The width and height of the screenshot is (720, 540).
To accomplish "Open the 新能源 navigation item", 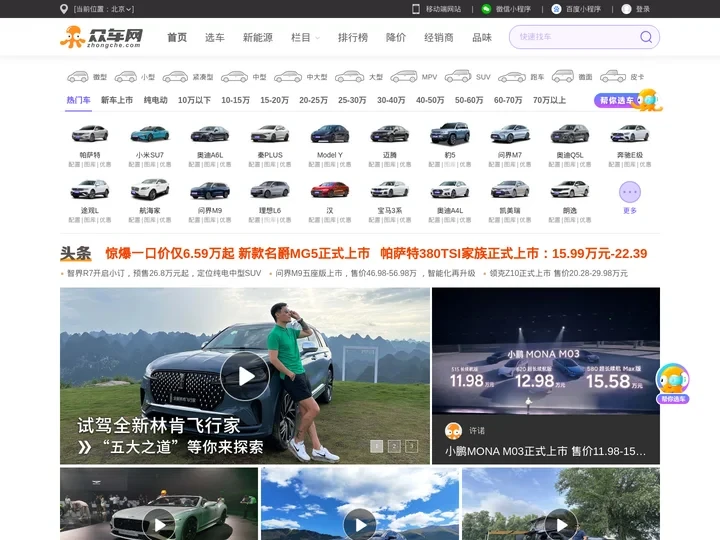I will 258,37.
